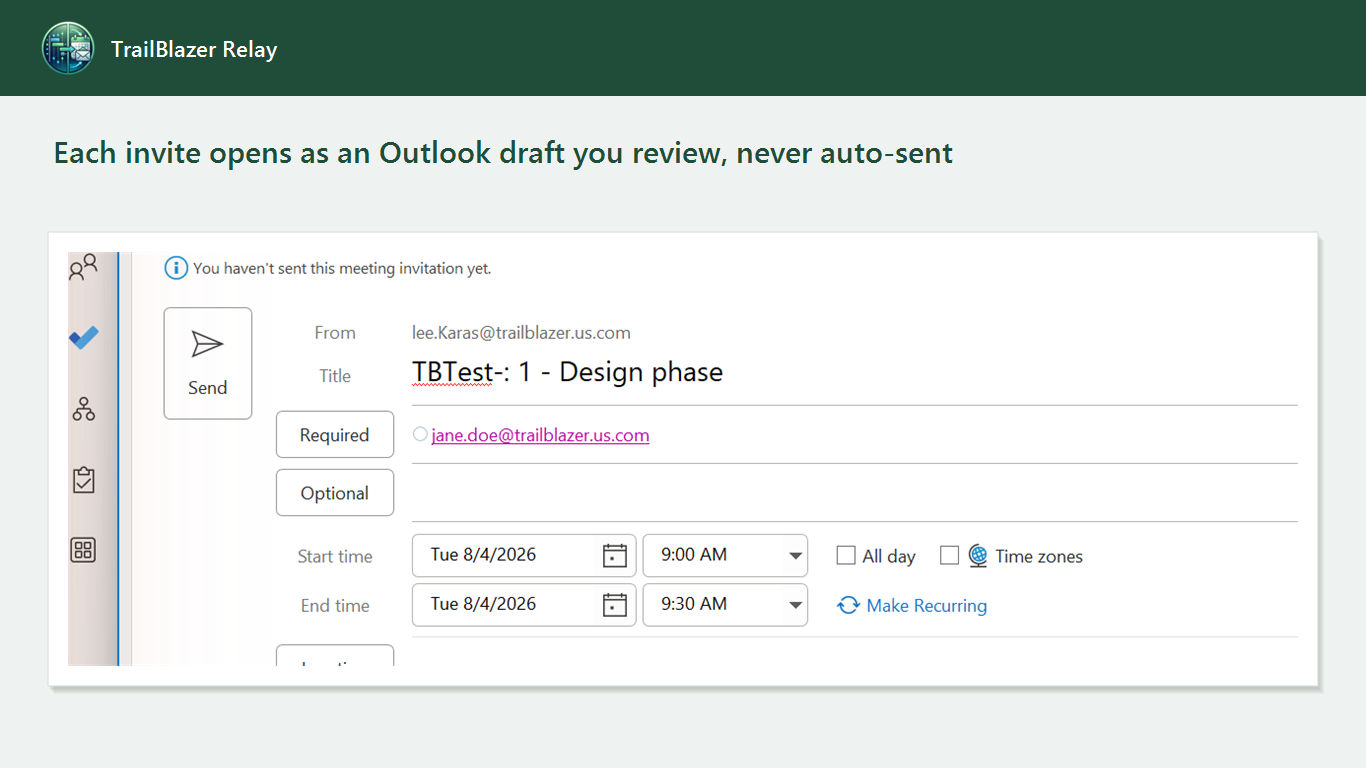Screen dimensions: 1366x768
Task: Open the People icon in Outlook sidebar
Action: coord(83,267)
